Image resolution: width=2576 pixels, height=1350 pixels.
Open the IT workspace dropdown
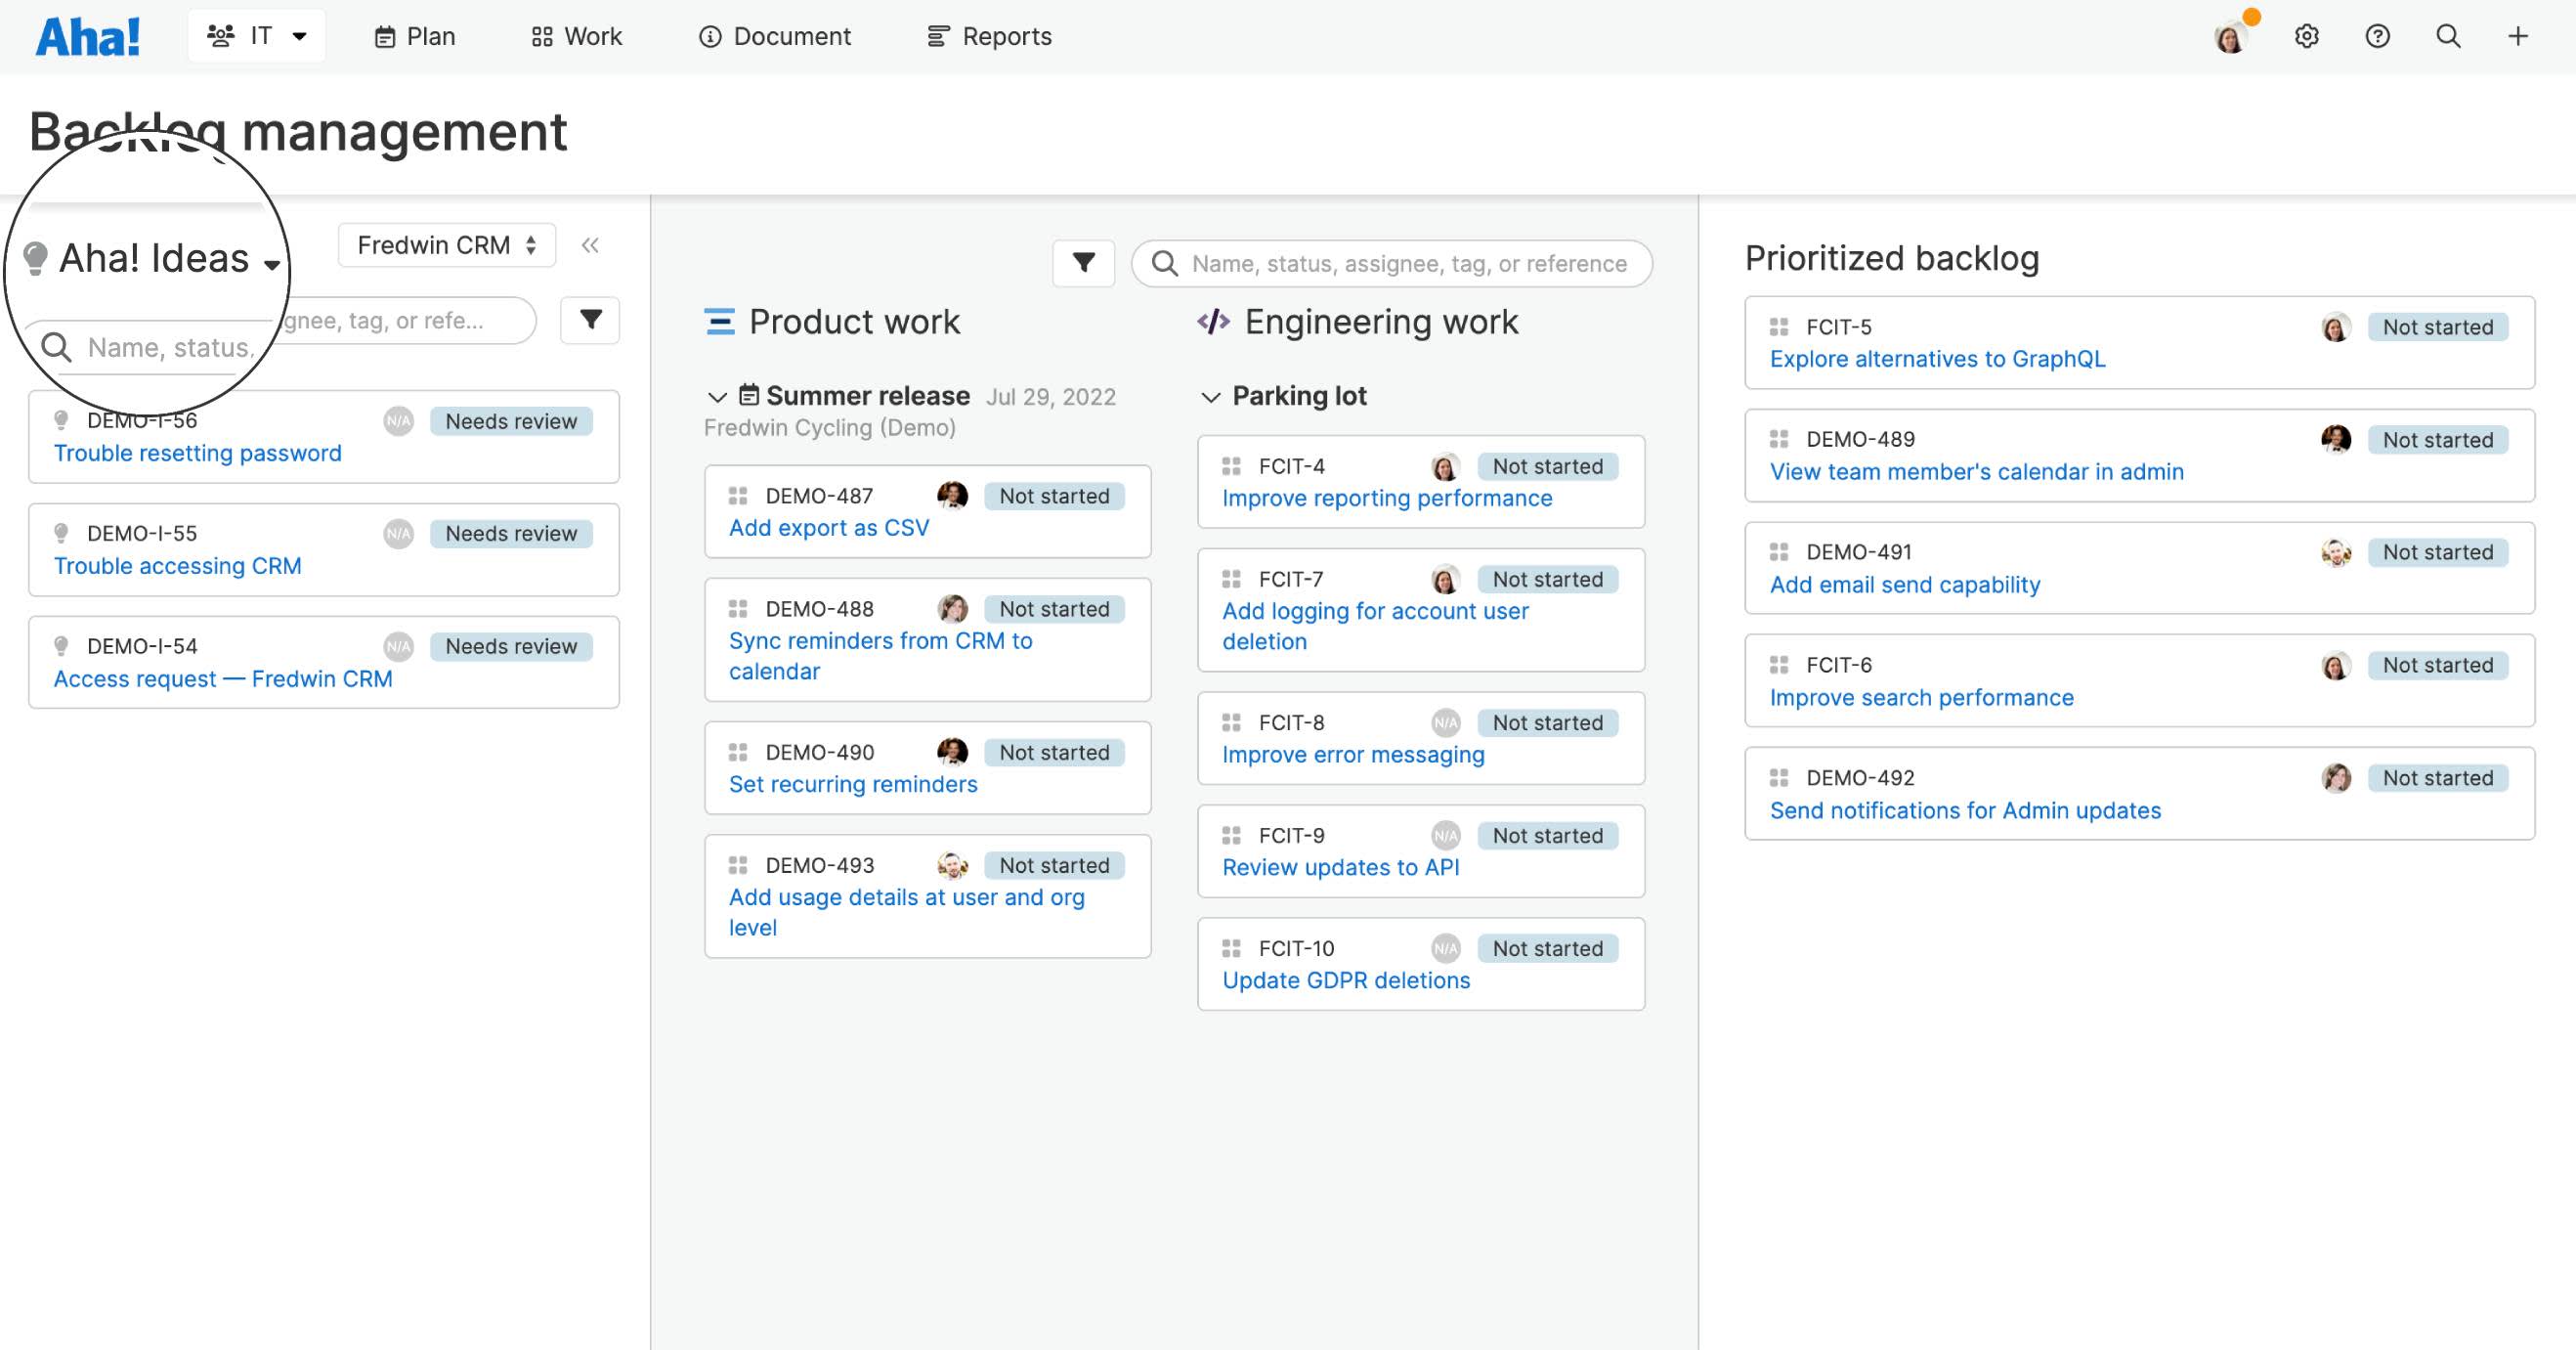(257, 36)
